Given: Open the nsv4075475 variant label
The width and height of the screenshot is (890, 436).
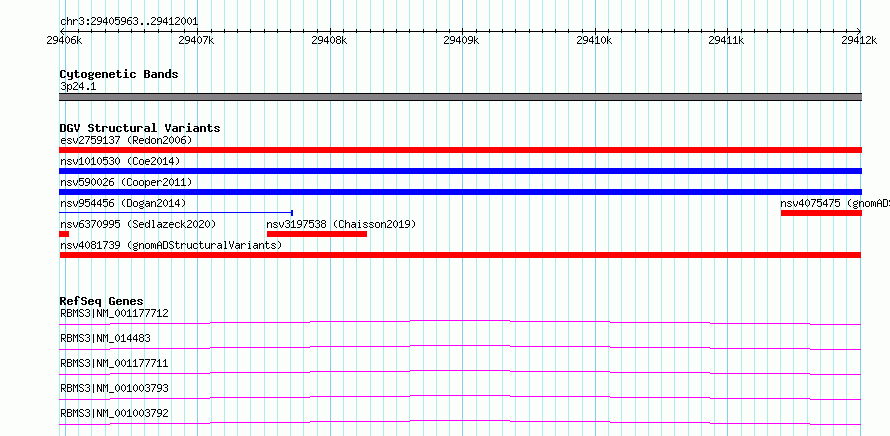Looking at the screenshot, I should 835,203.
